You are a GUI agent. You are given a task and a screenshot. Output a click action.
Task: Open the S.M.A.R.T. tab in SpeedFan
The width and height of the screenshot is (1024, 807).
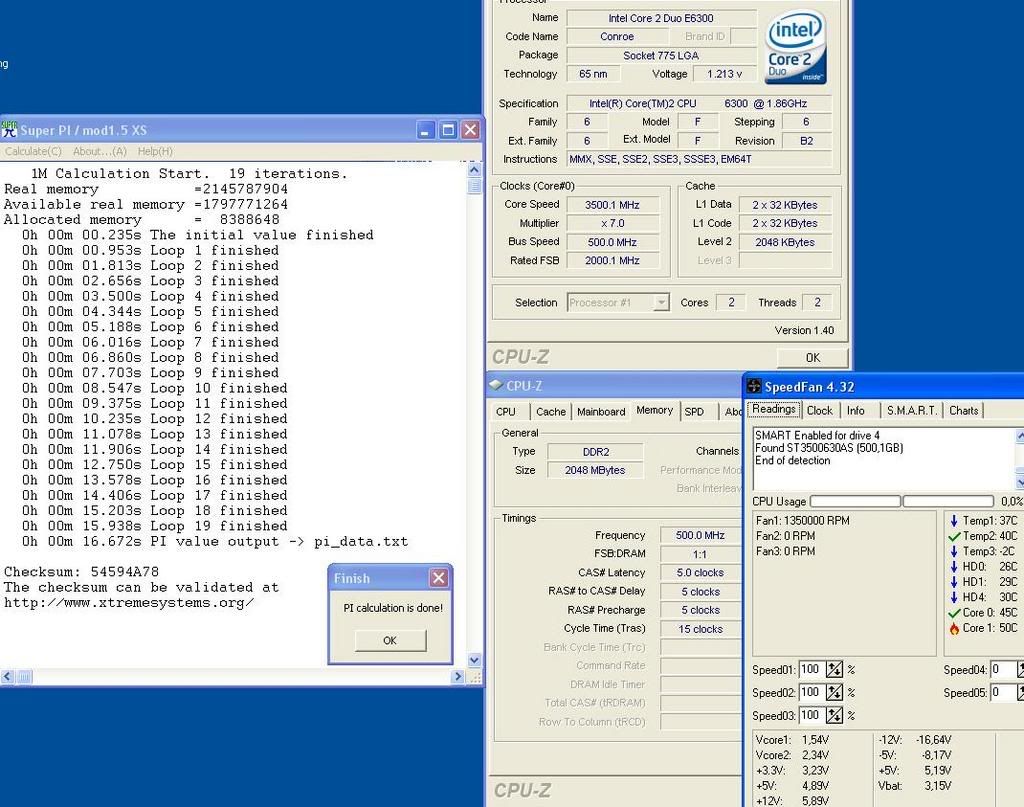[912, 411]
